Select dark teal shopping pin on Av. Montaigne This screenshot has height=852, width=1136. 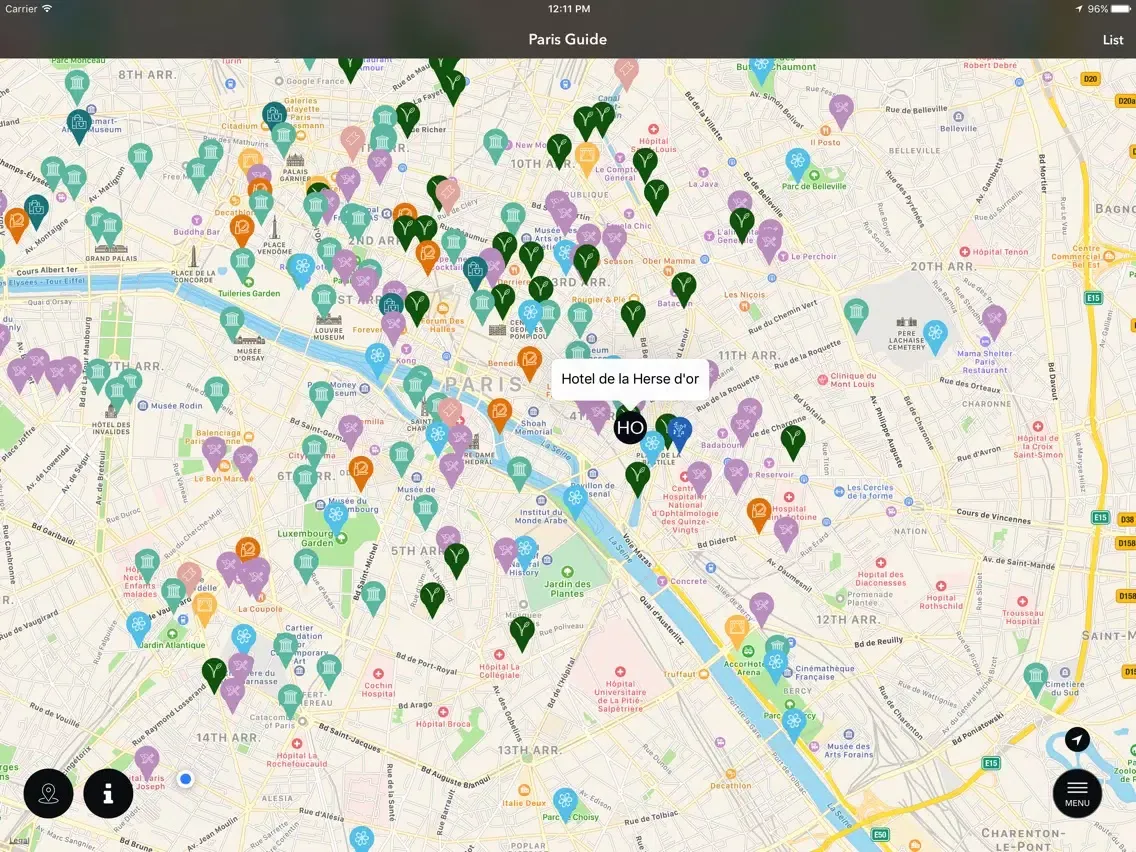[x=36, y=209]
